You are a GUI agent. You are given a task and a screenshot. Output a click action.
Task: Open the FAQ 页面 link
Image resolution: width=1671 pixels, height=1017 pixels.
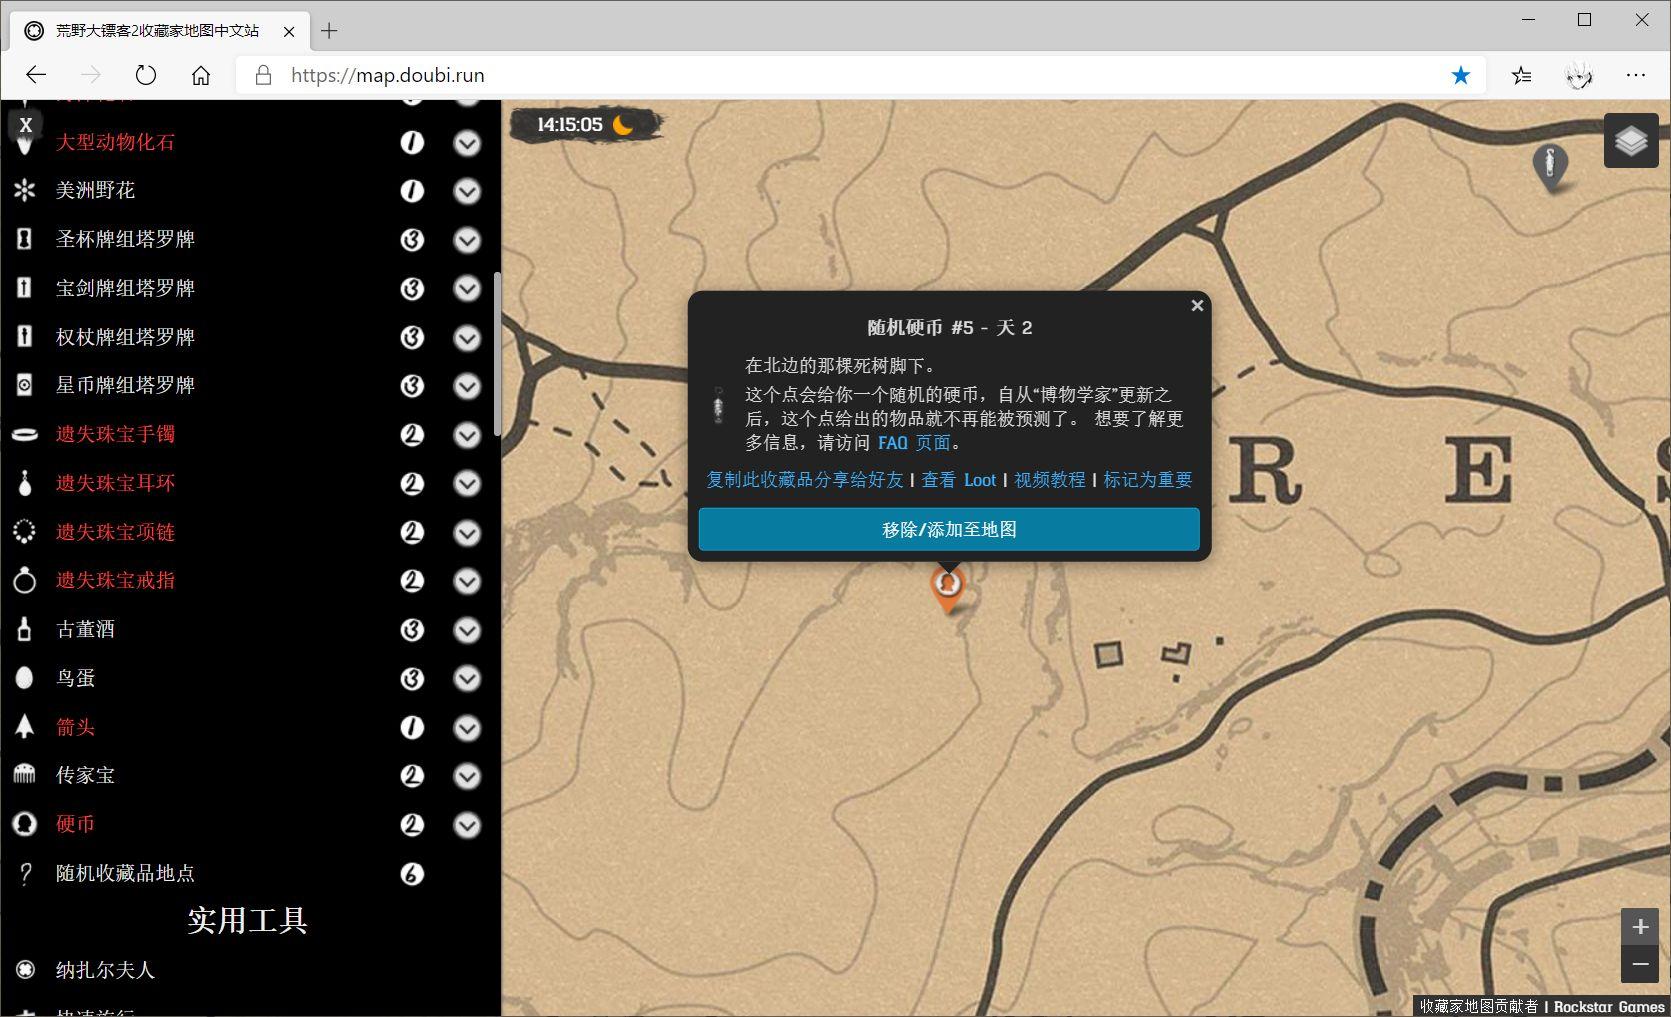[x=914, y=443]
